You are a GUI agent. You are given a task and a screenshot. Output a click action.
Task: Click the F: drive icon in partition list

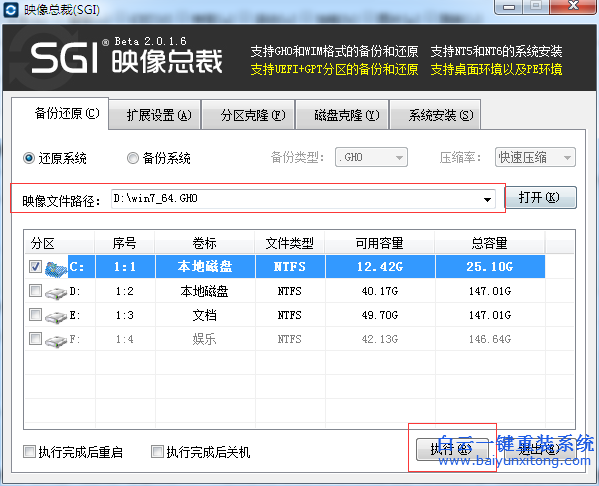(x=56, y=341)
